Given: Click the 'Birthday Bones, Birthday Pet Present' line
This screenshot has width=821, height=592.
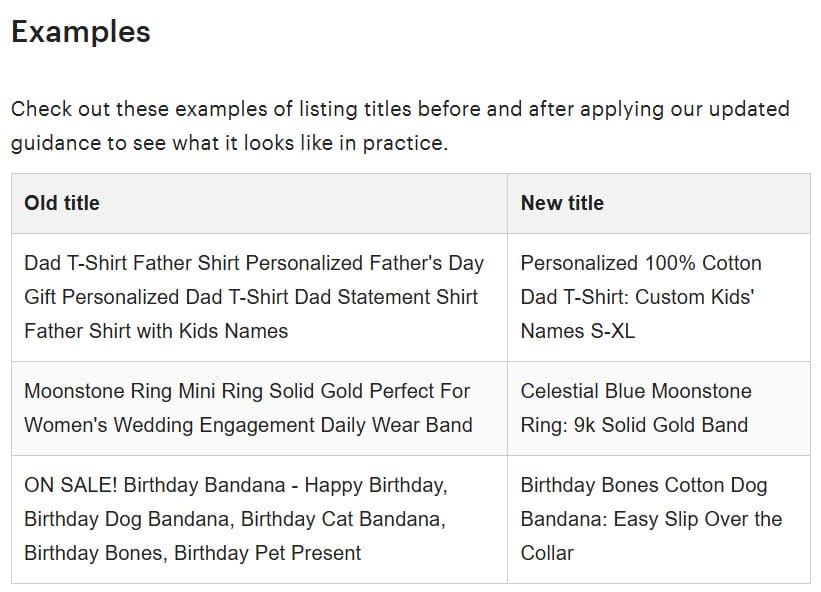Looking at the screenshot, I should tap(193, 553).
